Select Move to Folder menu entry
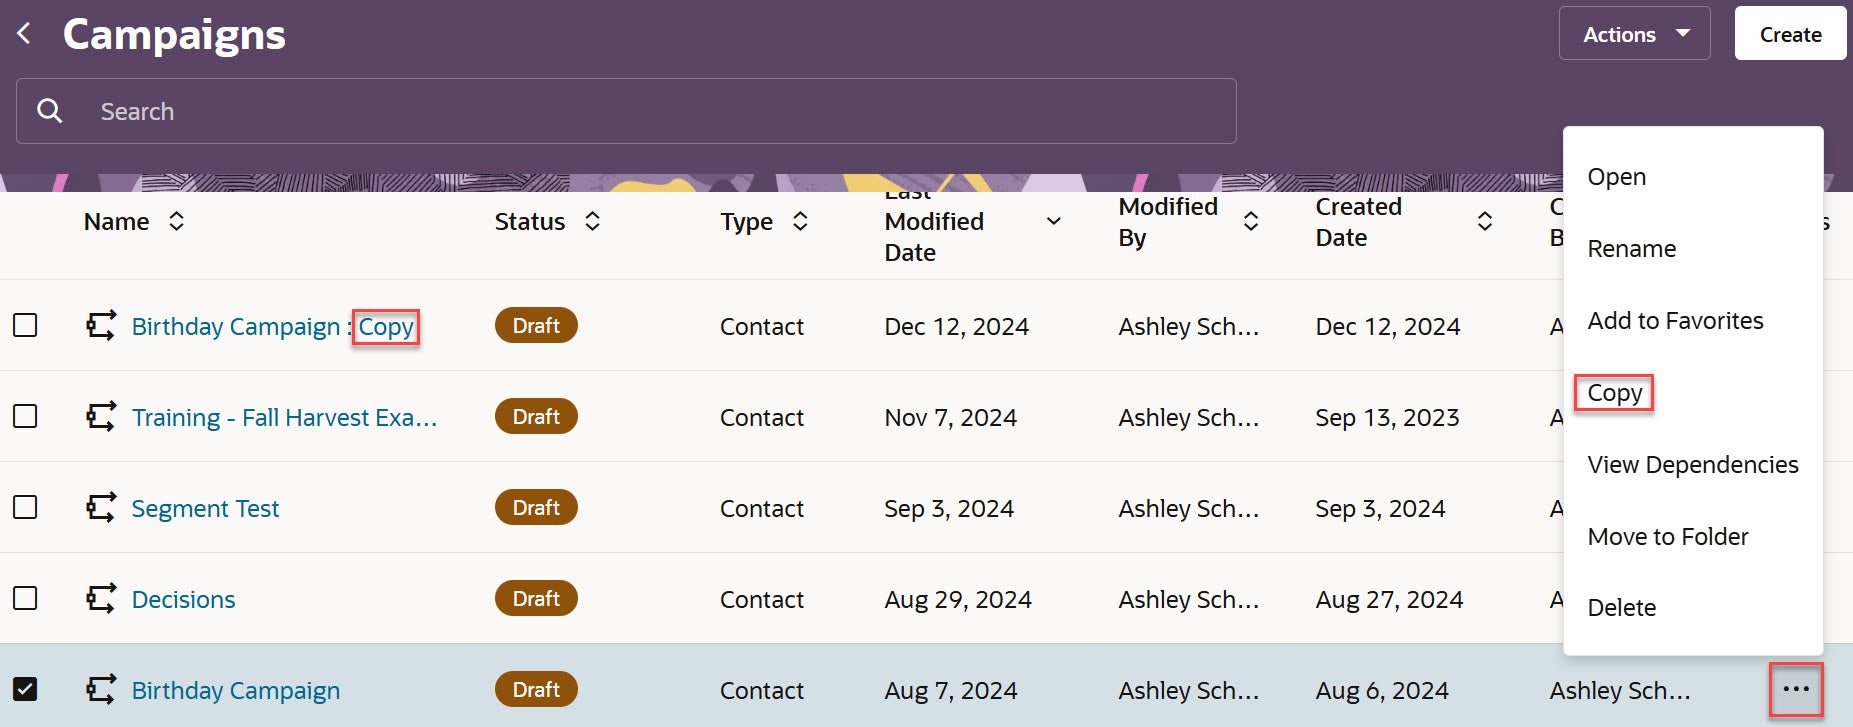This screenshot has height=727, width=1853. [x=1667, y=537]
